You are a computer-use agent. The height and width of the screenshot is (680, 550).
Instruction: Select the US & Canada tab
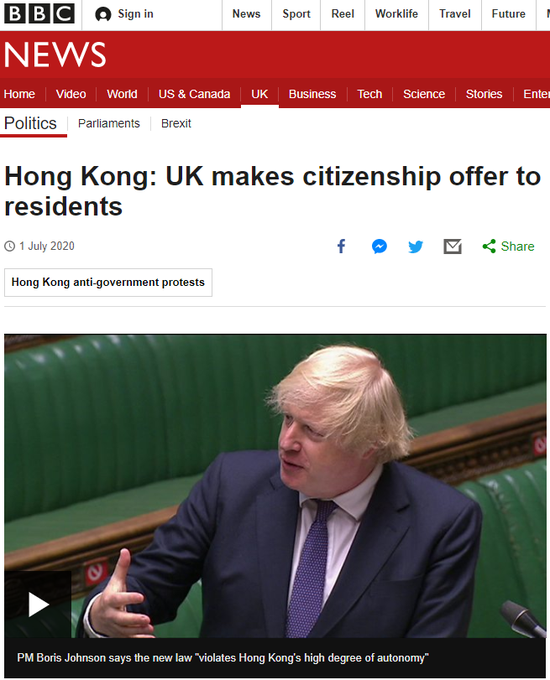[194, 94]
